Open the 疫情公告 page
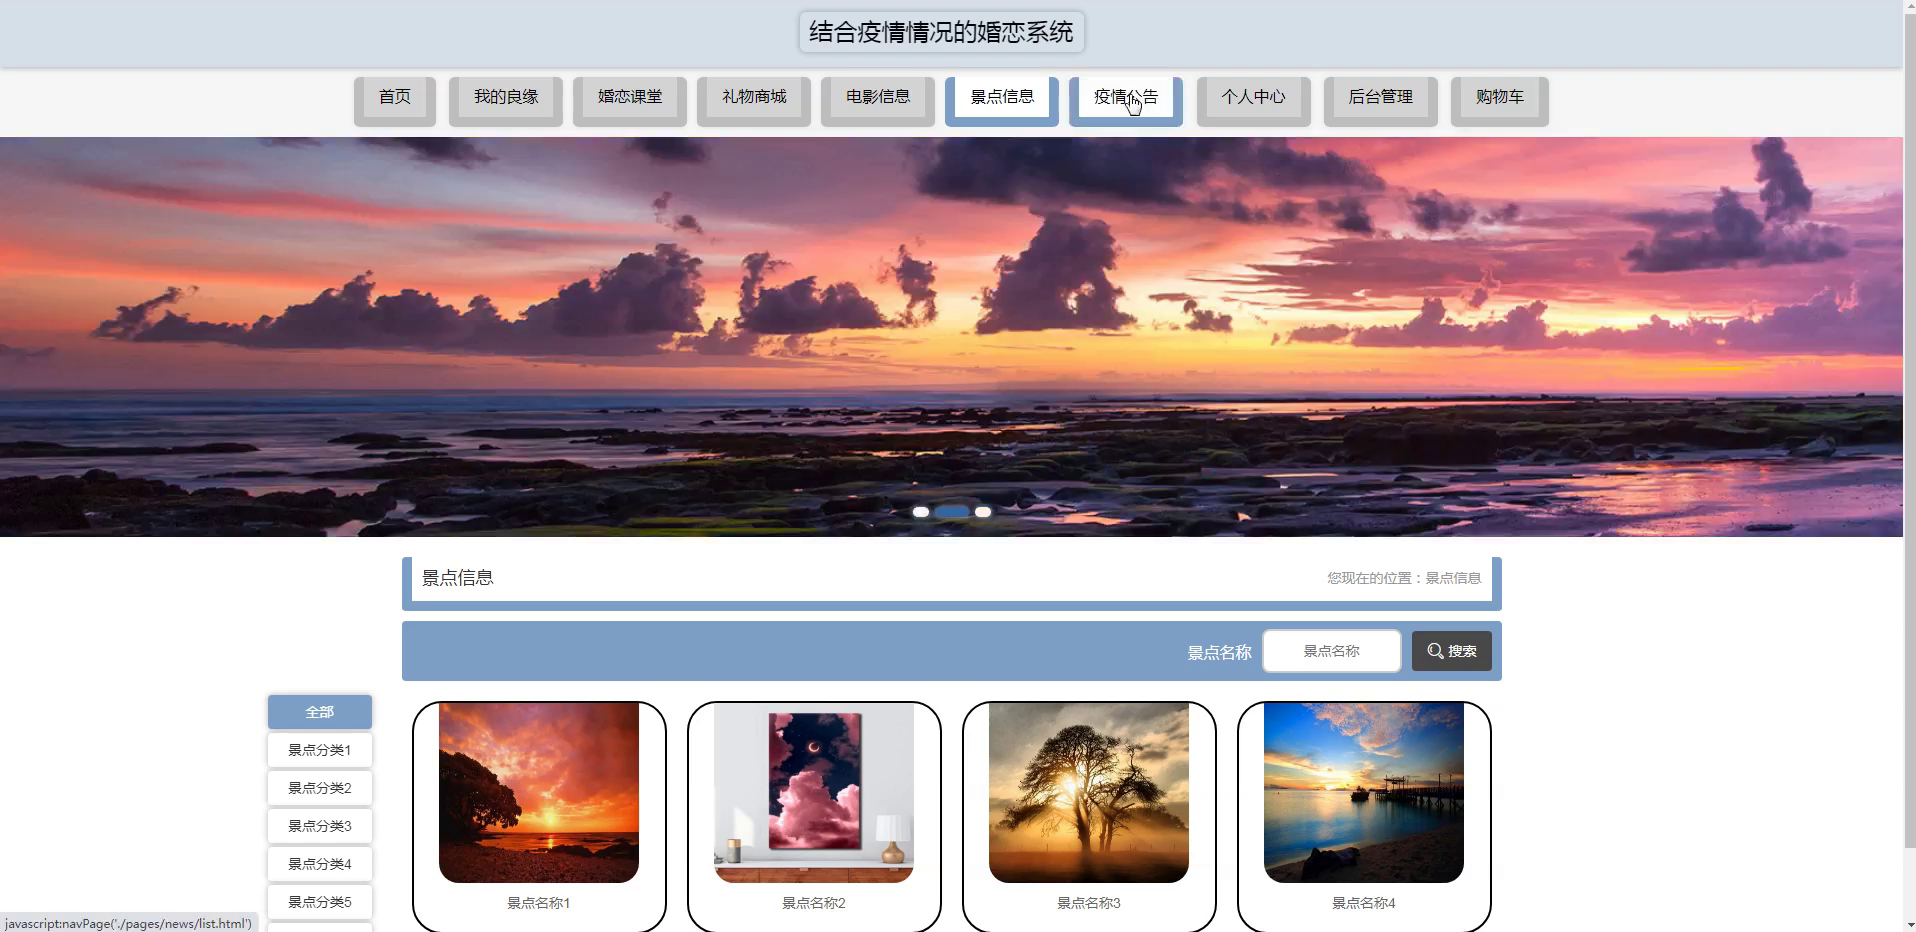 [1126, 101]
